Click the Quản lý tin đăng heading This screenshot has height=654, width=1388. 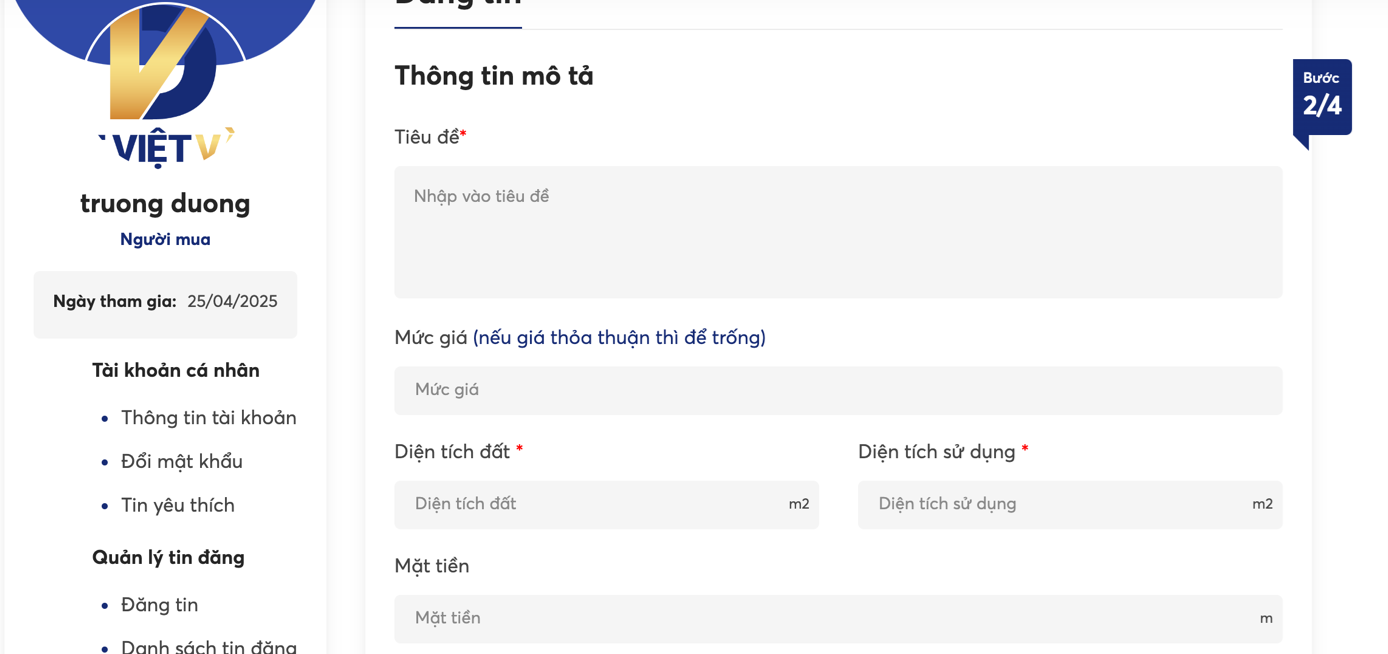(168, 558)
